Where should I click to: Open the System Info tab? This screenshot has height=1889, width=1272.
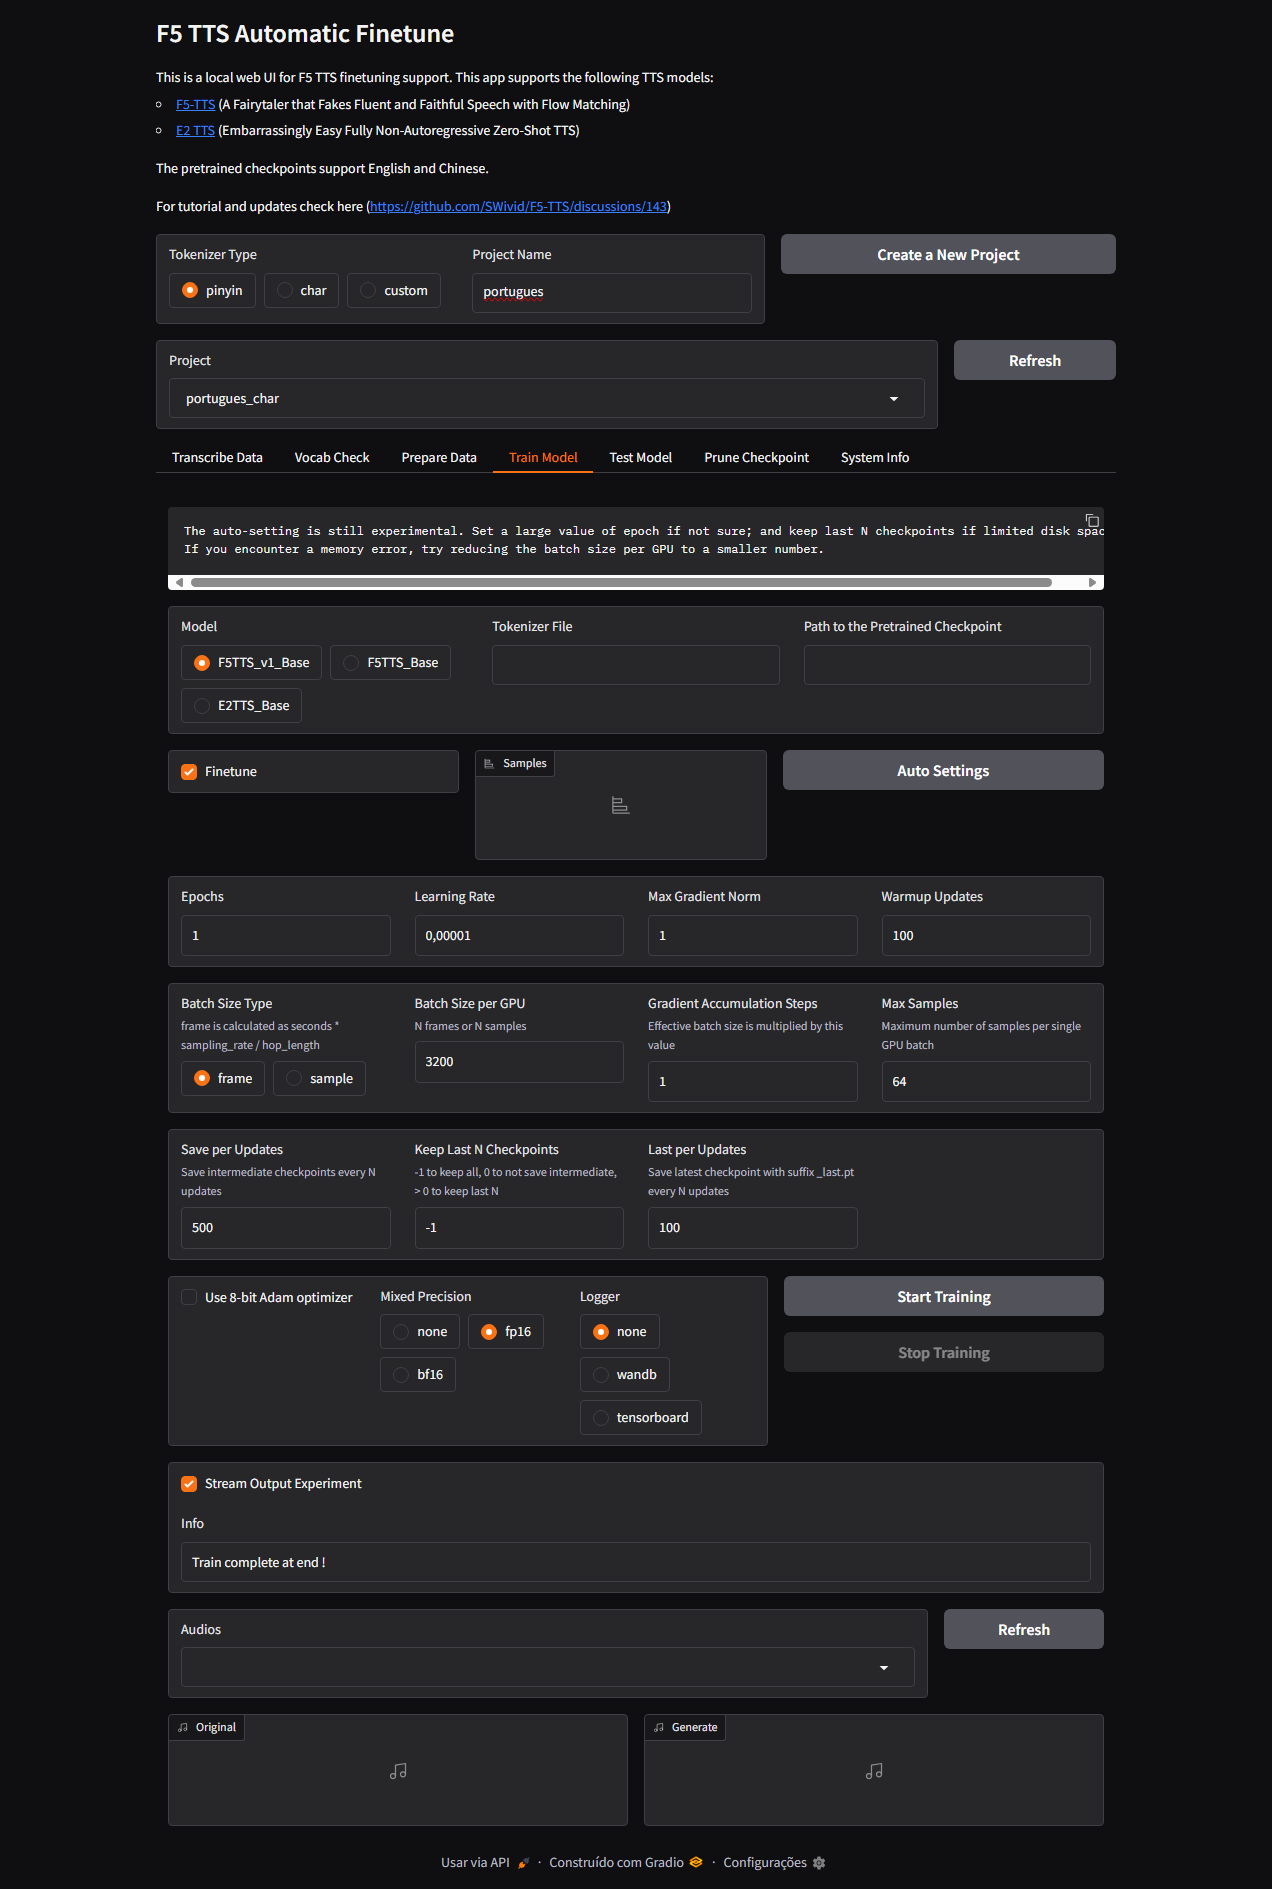(x=875, y=457)
